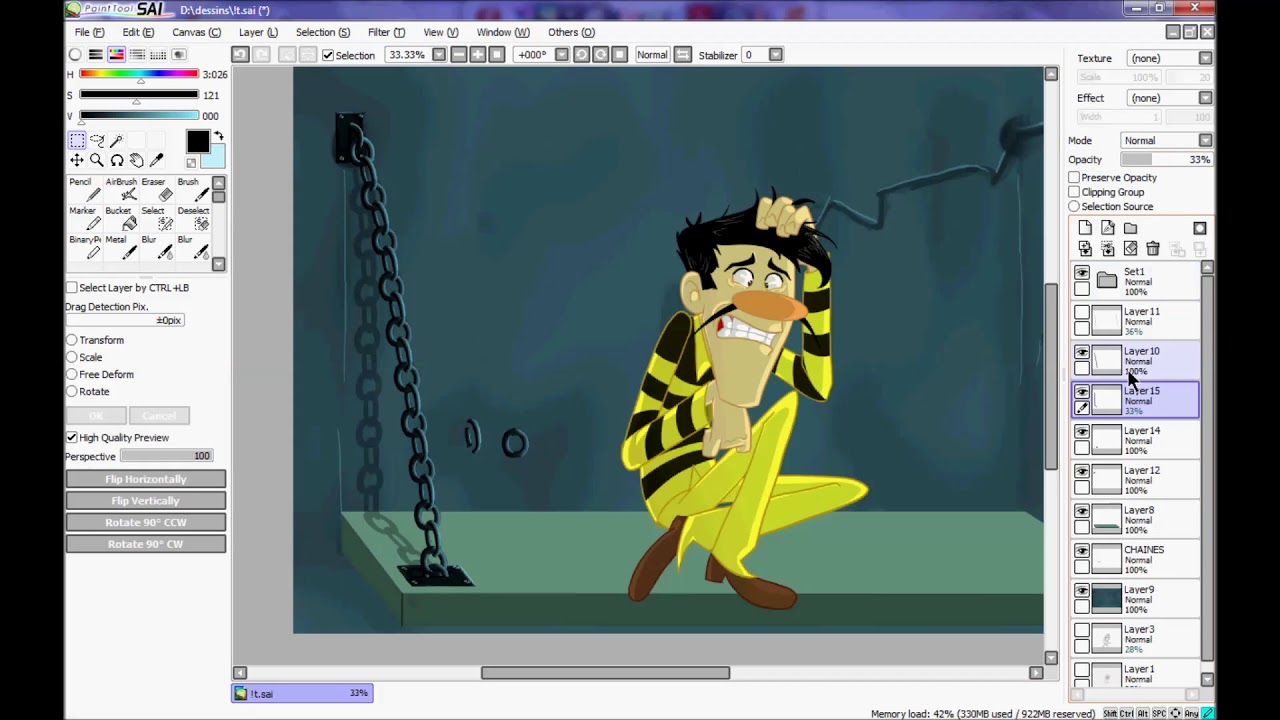Hide the Set1 layer folder
Image resolution: width=1280 pixels, height=720 pixels.
click(1082, 273)
